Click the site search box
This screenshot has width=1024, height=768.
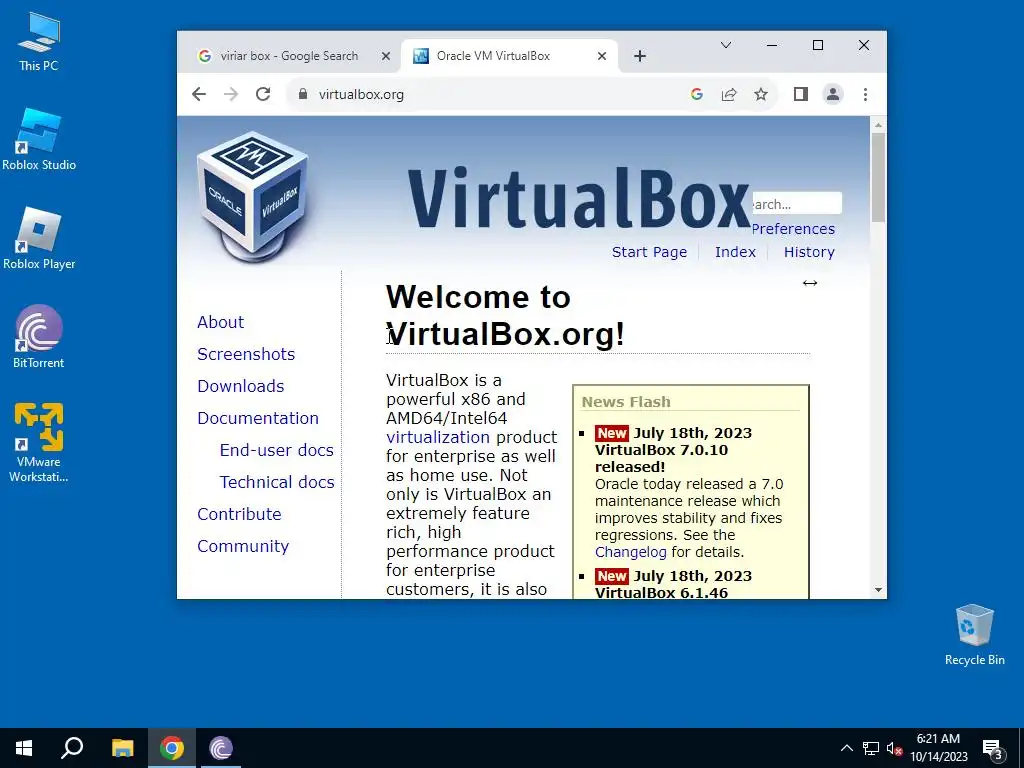click(797, 204)
